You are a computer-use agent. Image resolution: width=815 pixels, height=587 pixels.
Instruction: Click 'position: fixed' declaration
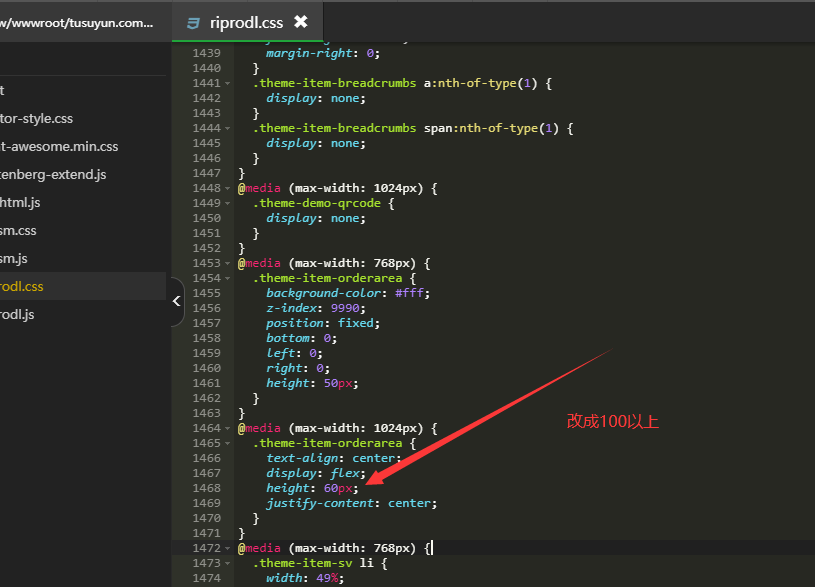[x=323, y=323]
